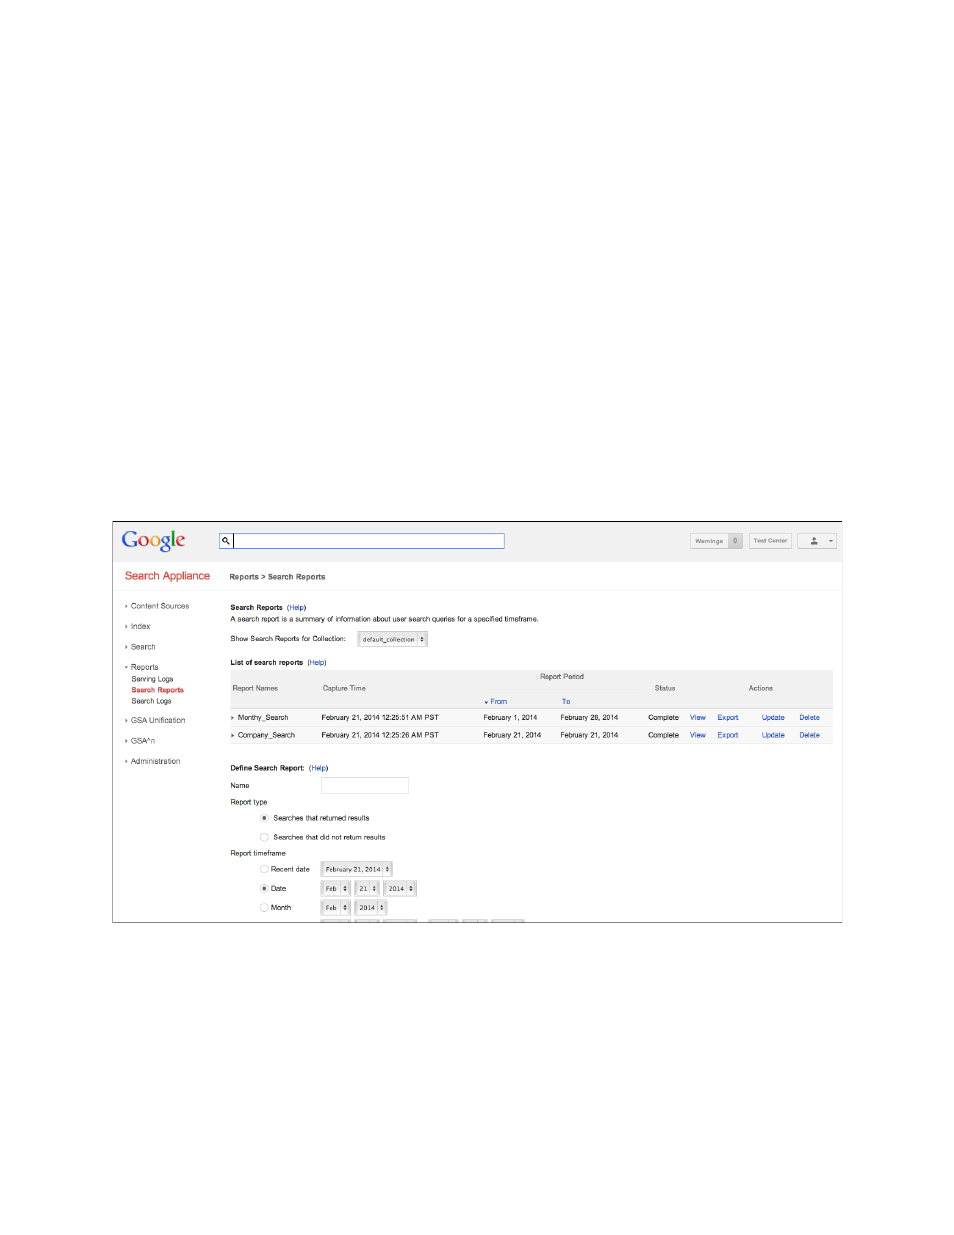The image size is (954, 1235).
Task: Choose the Month timeframe radio
Action: [264, 908]
